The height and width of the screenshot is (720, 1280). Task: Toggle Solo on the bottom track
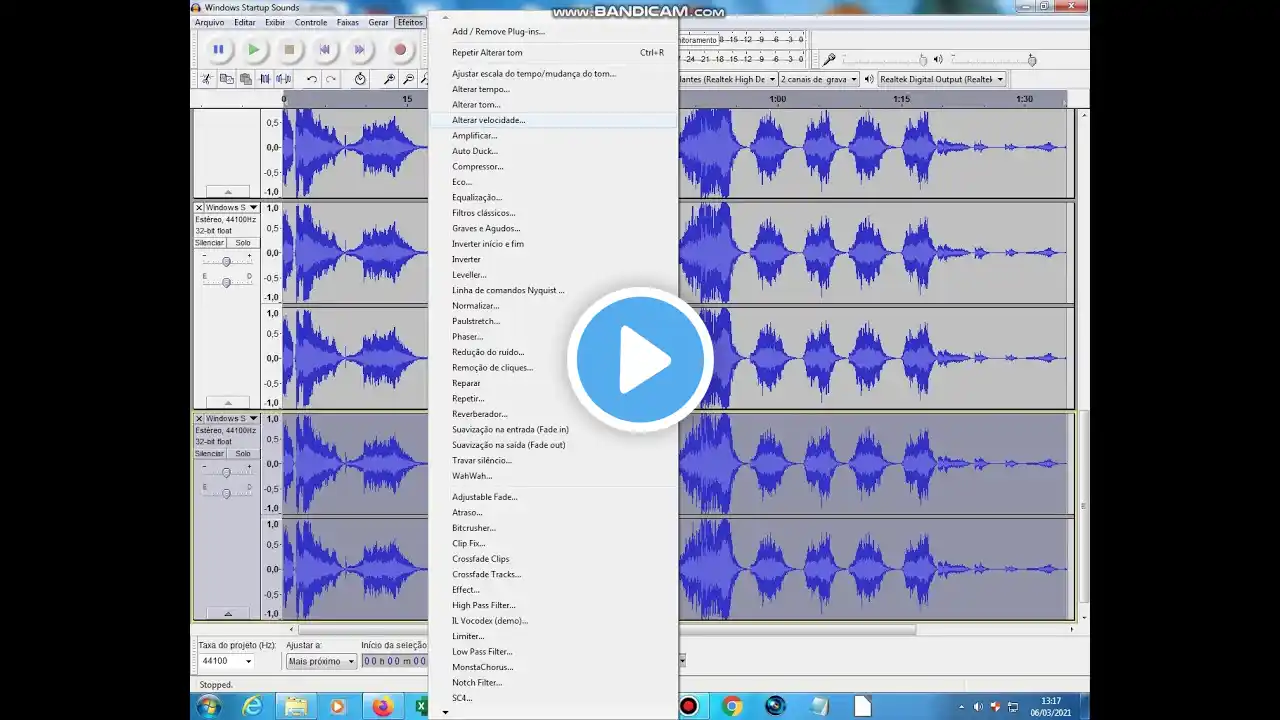[x=243, y=454]
